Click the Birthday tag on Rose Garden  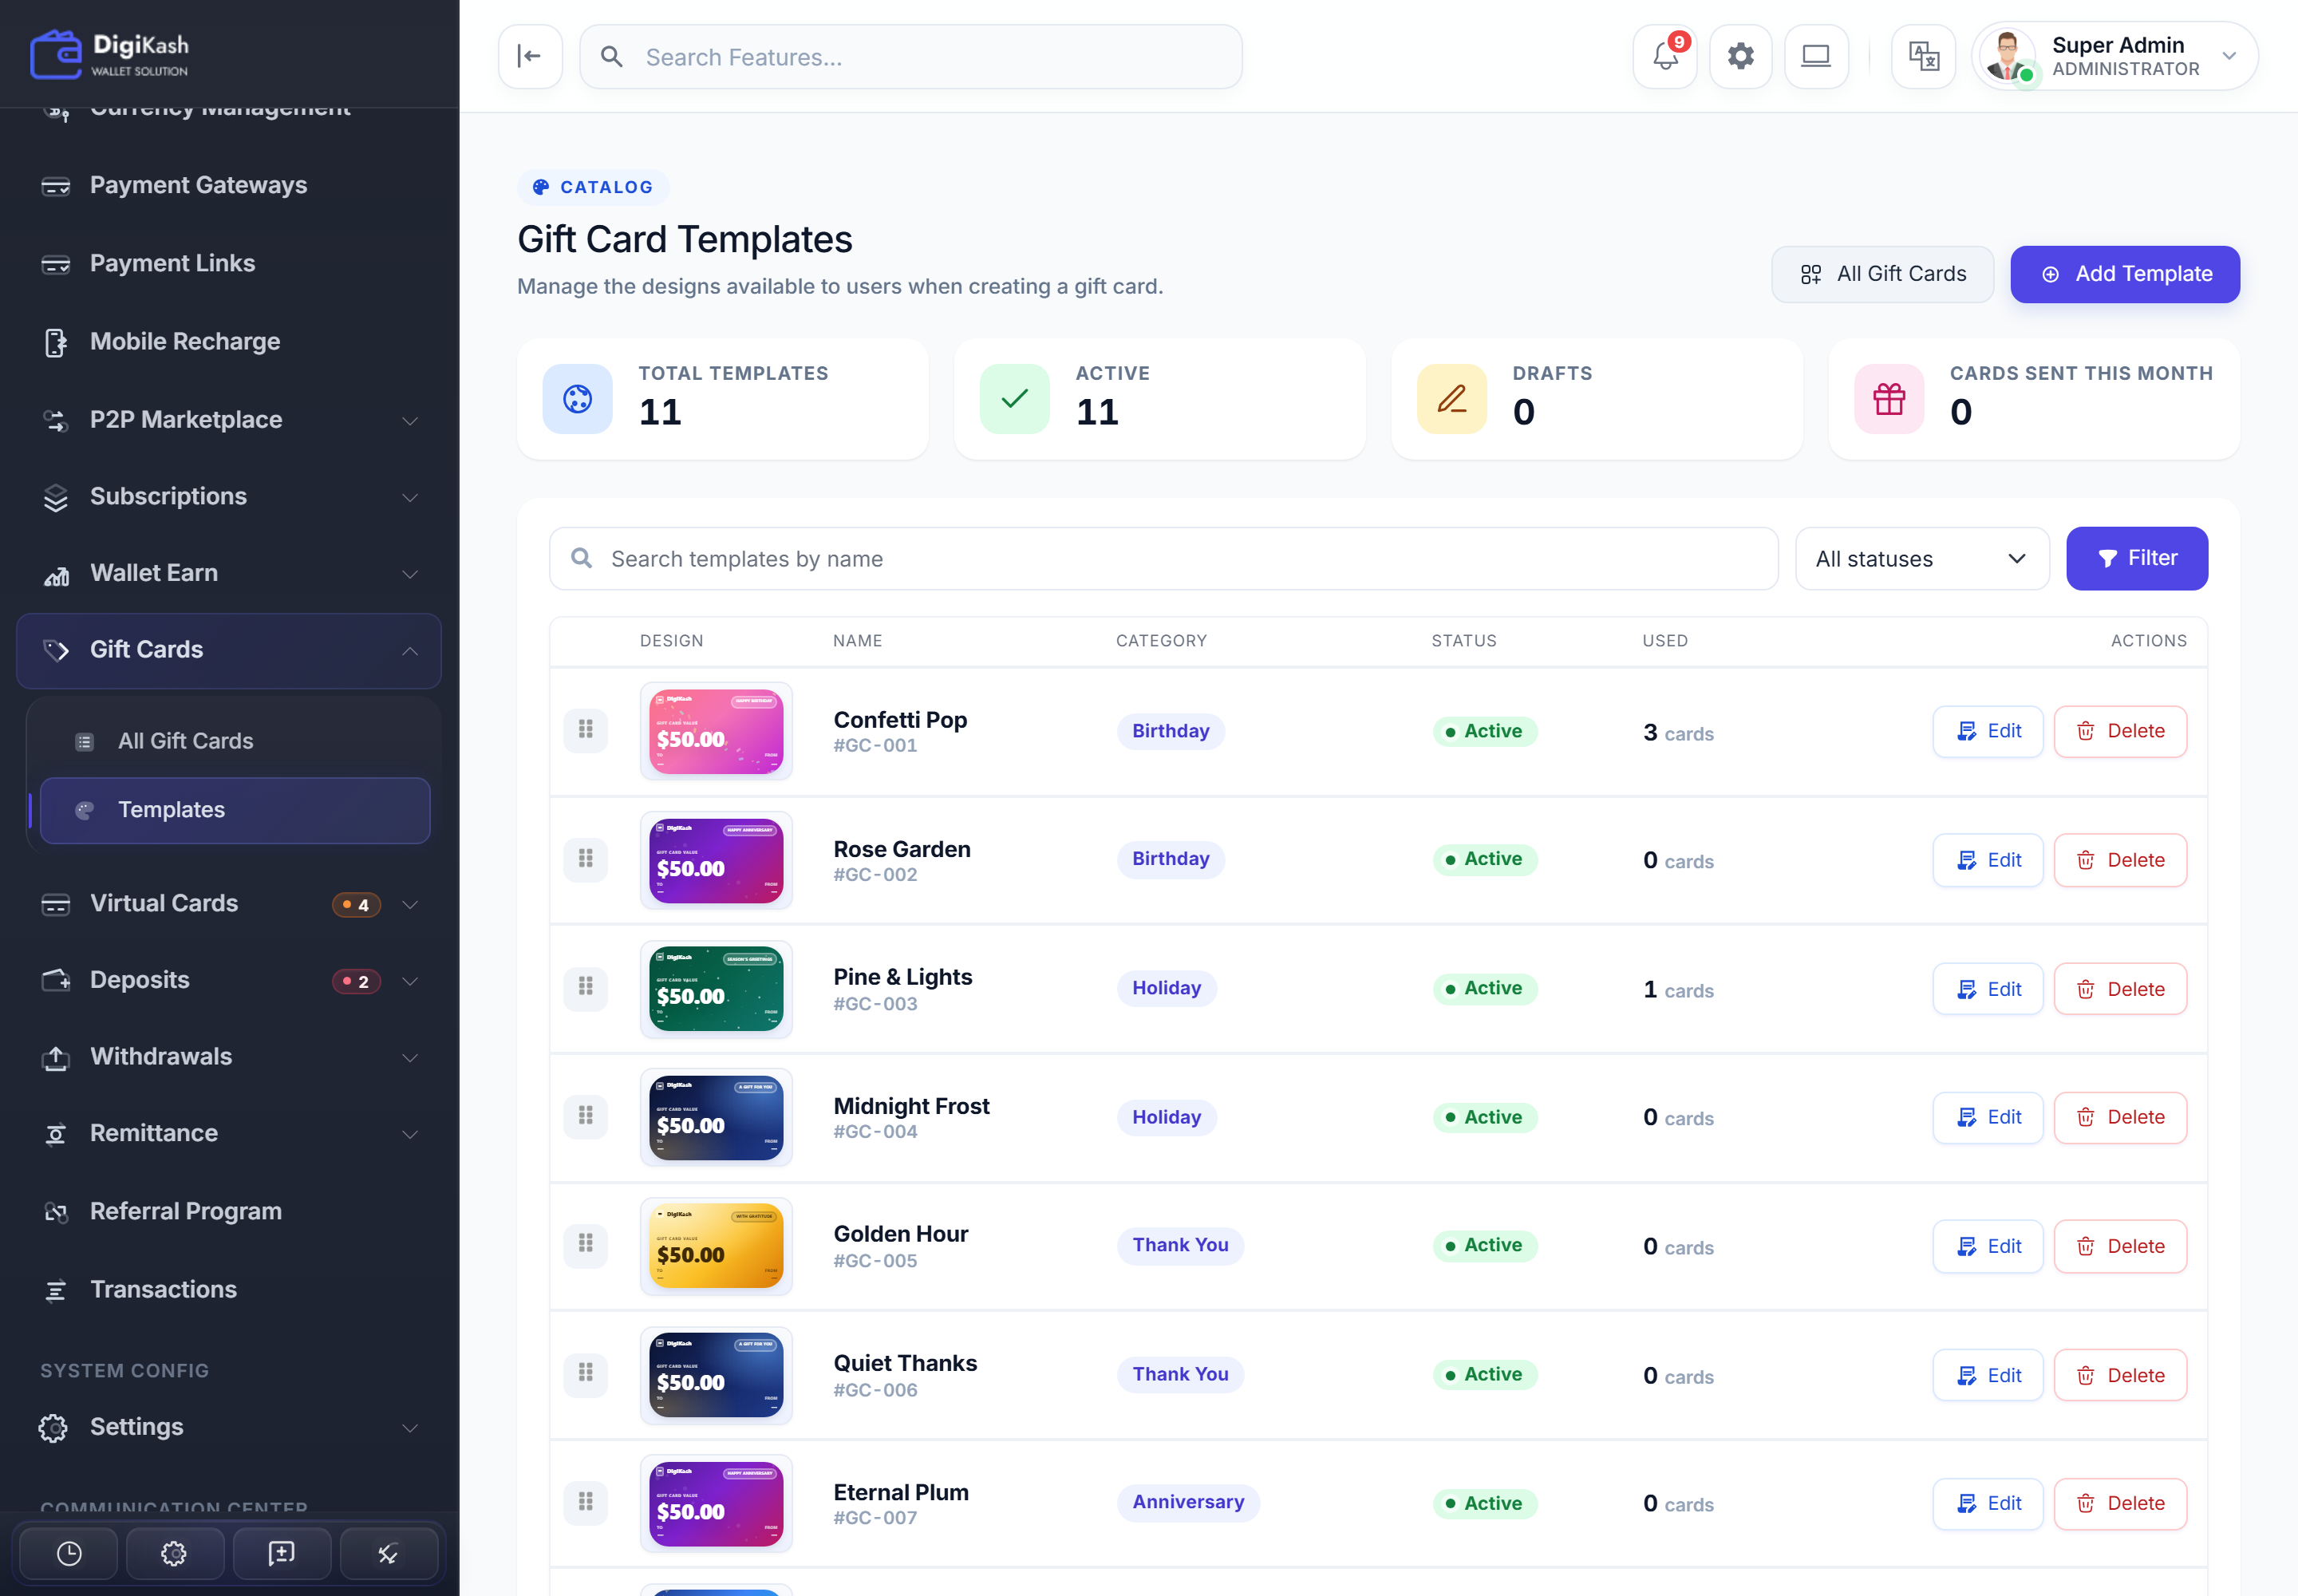point(1170,859)
